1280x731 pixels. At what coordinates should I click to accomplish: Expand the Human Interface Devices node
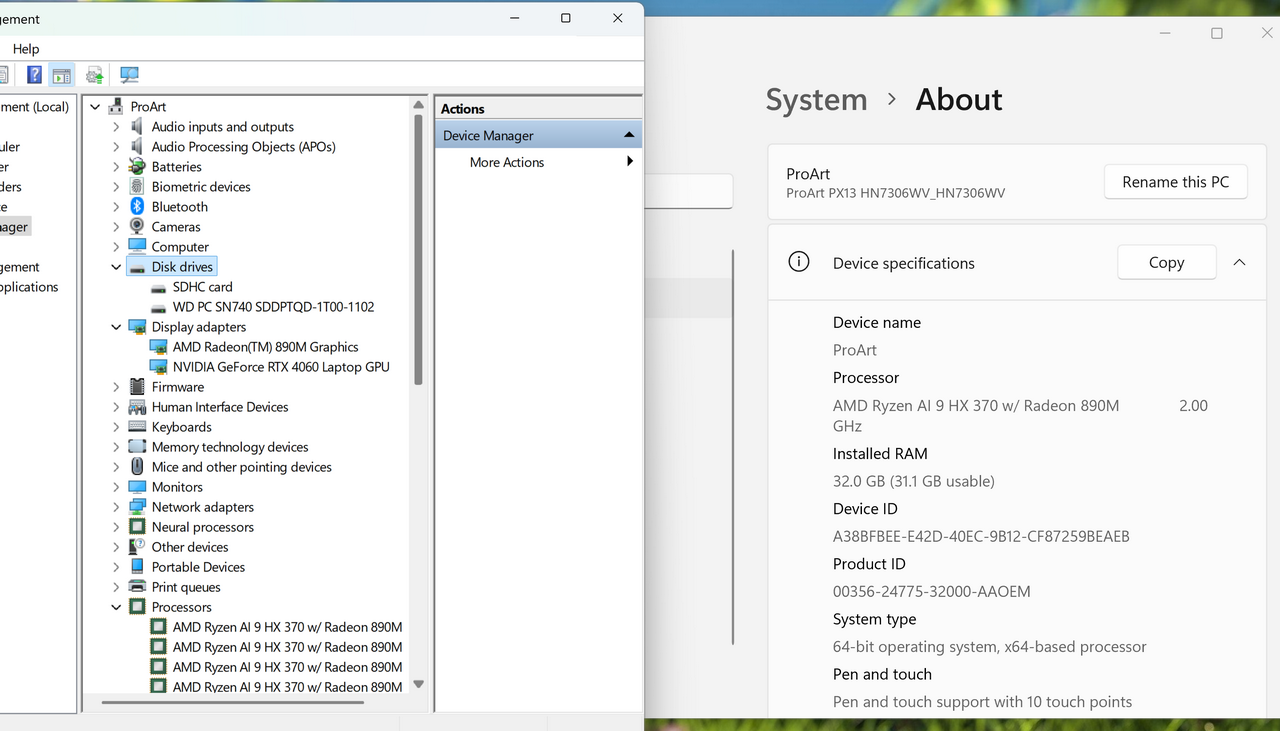(116, 407)
